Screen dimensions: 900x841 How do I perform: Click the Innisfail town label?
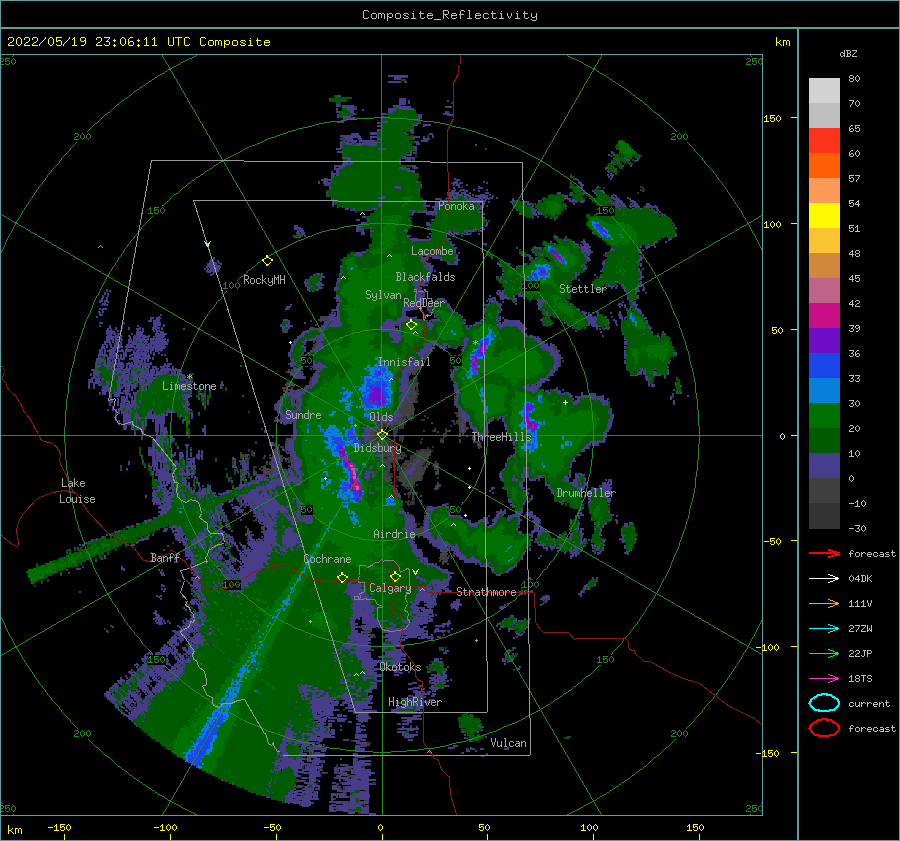(x=404, y=362)
